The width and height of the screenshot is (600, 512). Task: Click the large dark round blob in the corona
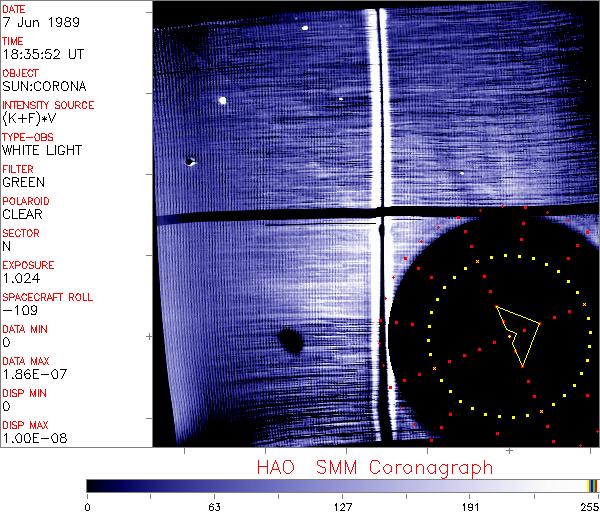tap(290, 342)
